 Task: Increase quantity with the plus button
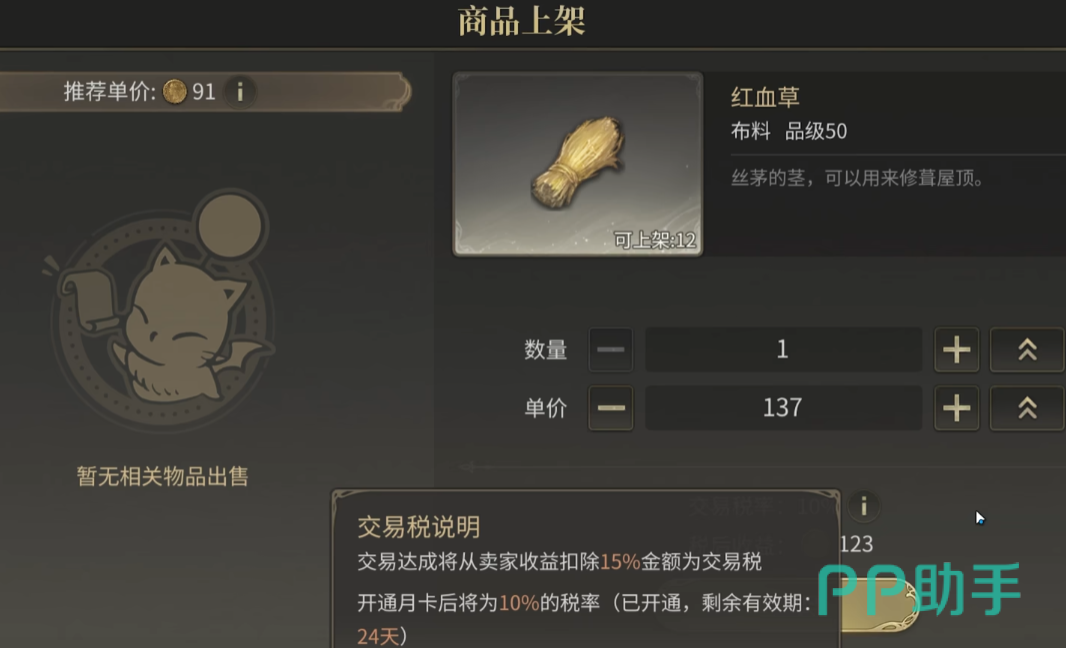(957, 349)
